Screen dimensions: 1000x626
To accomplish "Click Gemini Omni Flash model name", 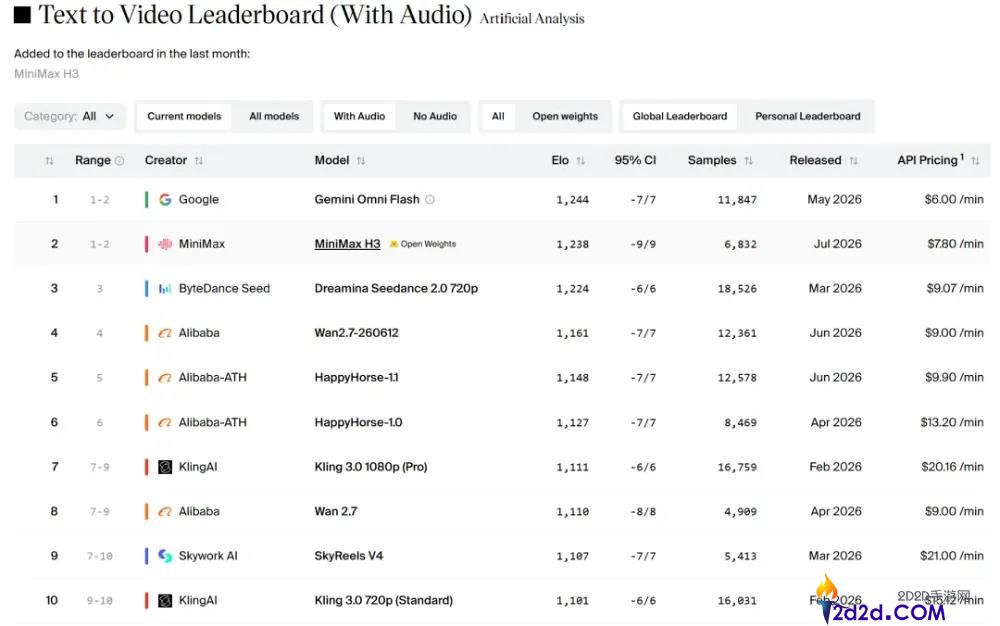I will (x=367, y=200).
